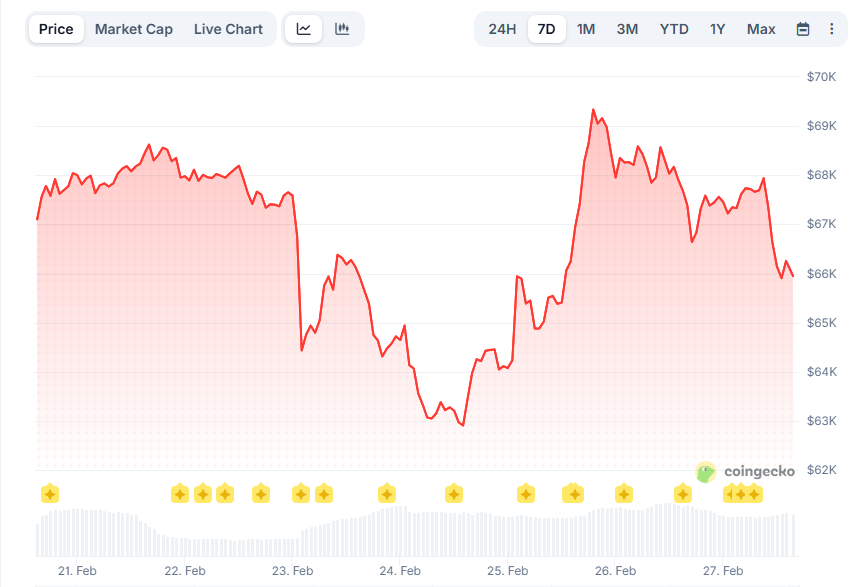
Task: Toggle the 24H time range
Action: pos(500,29)
